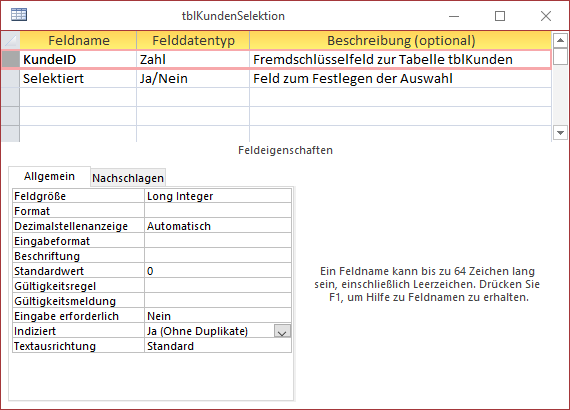570x410 pixels.
Task: Switch to the Nachschlagen tab
Action: tap(128, 178)
